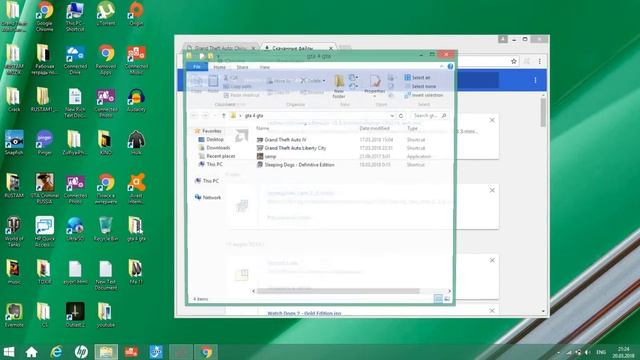Select the Crack folder on desktop
This screenshot has width=640, height=360.
pyautogui.click(x=14, y=100)
